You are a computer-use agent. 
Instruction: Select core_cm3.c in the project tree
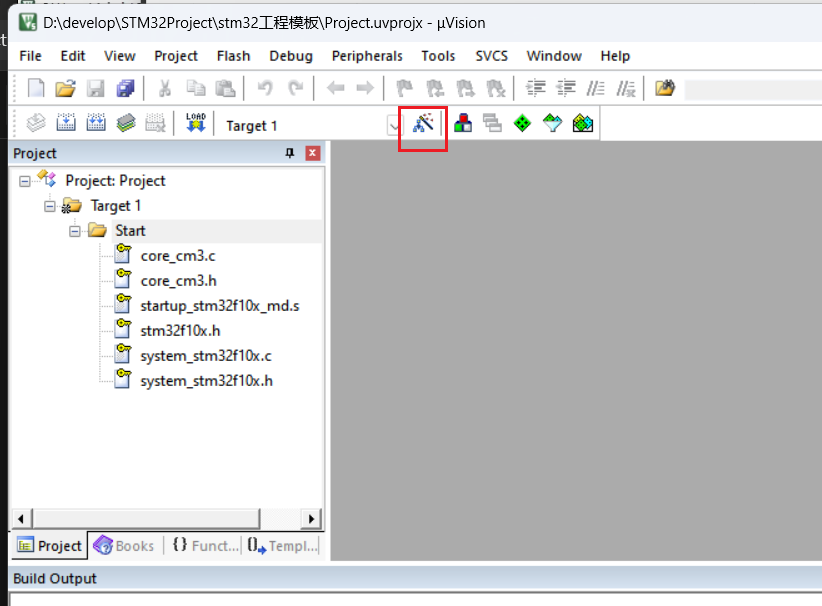tap(178, 256)
